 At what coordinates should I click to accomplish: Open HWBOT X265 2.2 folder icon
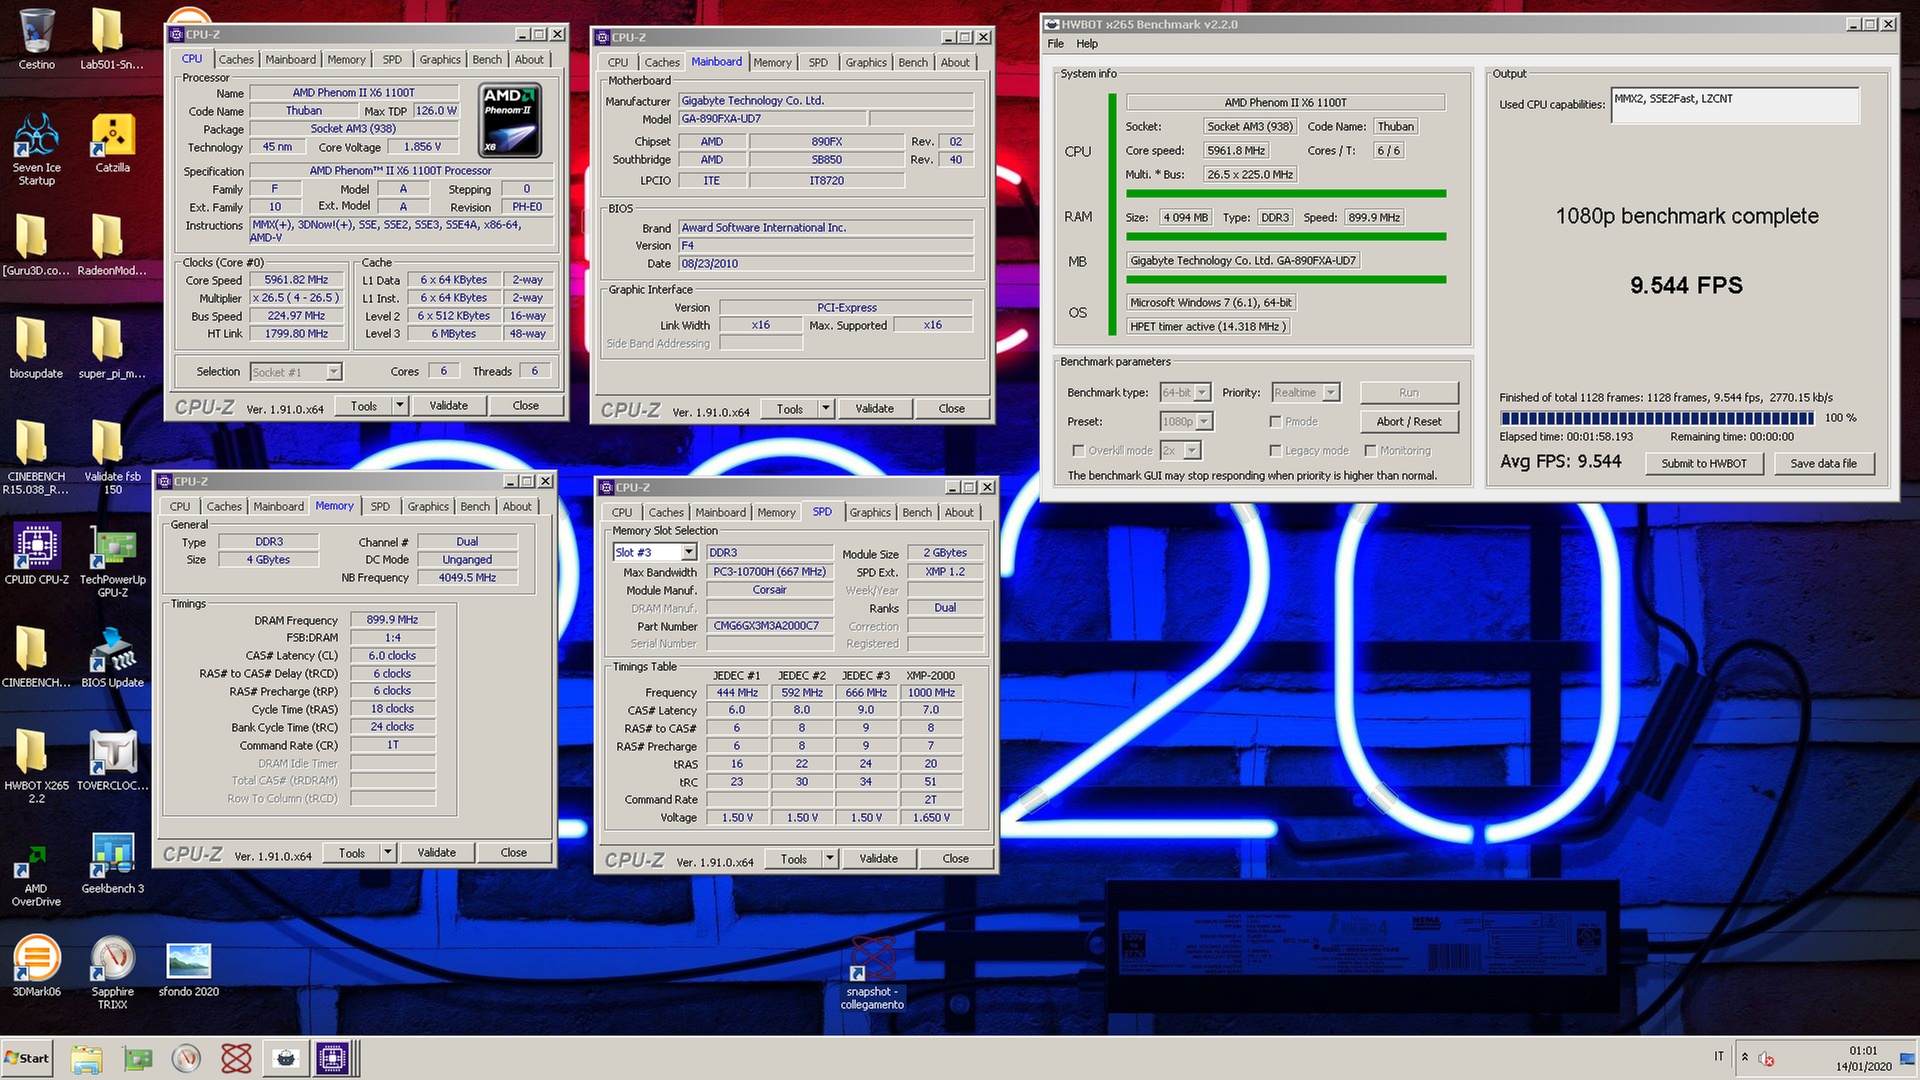tap(36, 765)
